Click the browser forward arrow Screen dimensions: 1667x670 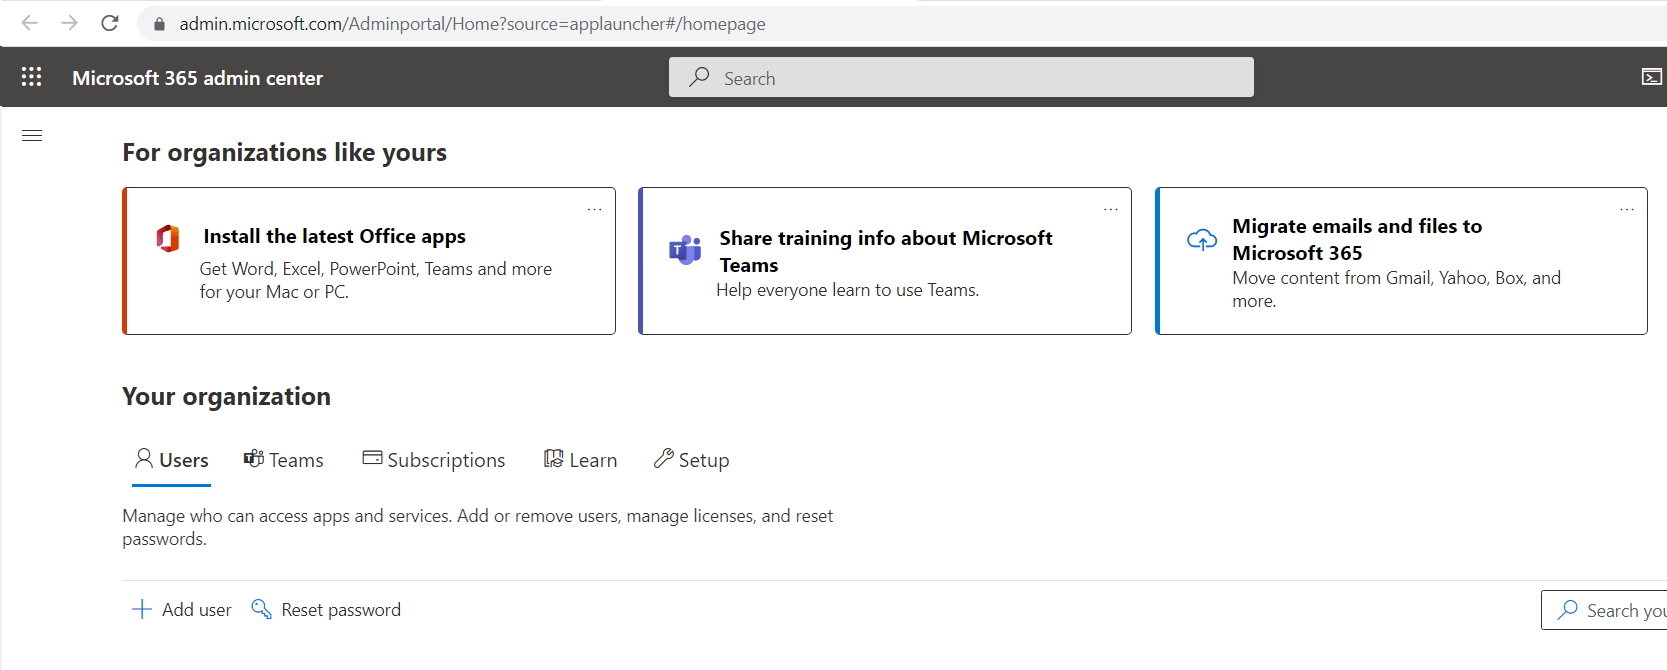(69, 23)
